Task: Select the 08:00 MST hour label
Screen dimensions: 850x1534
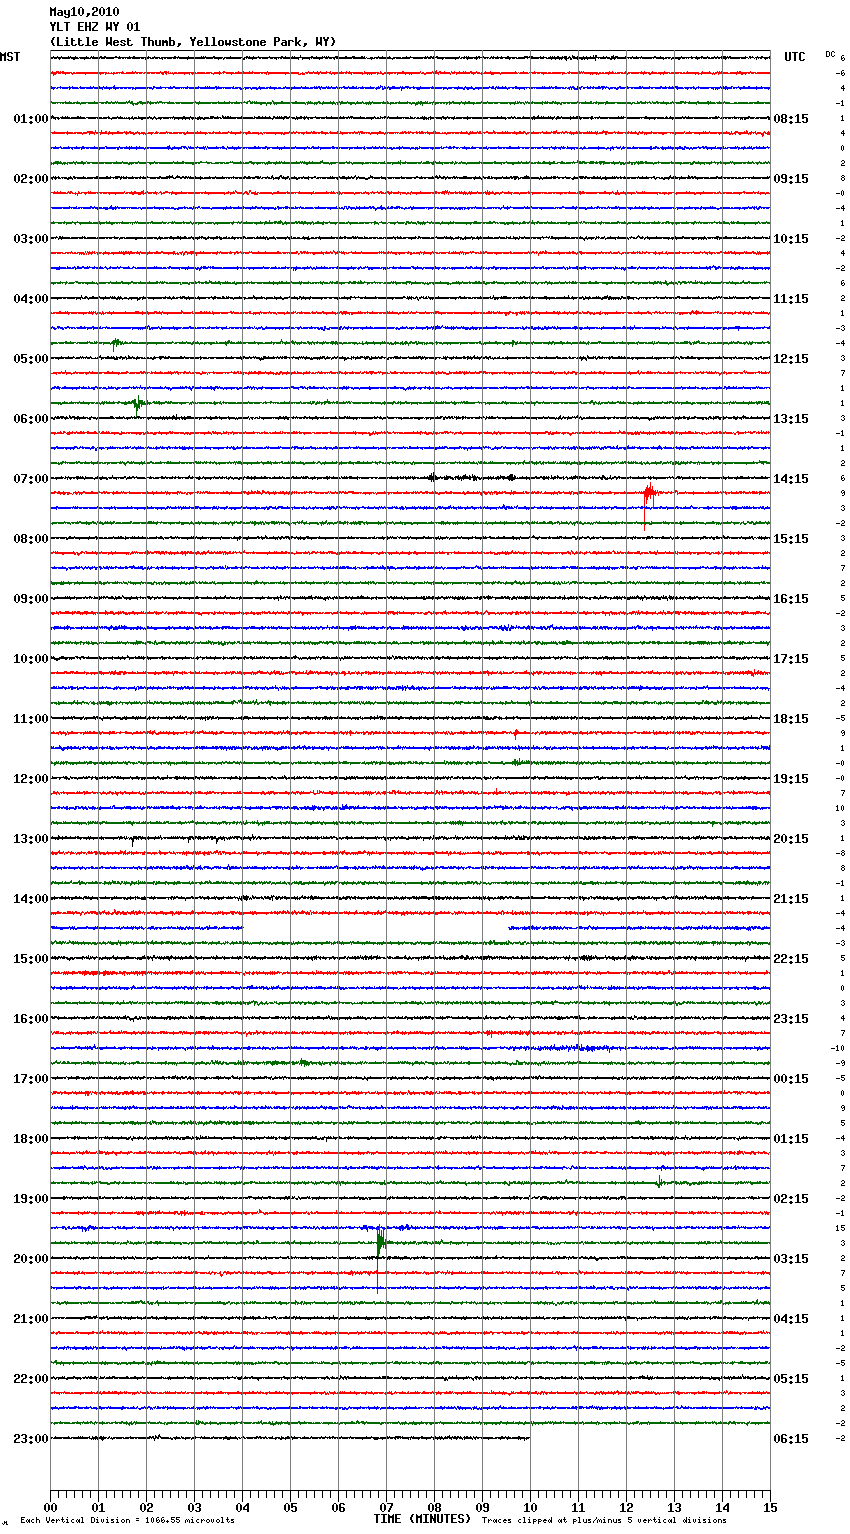Action: coord(31,539)
